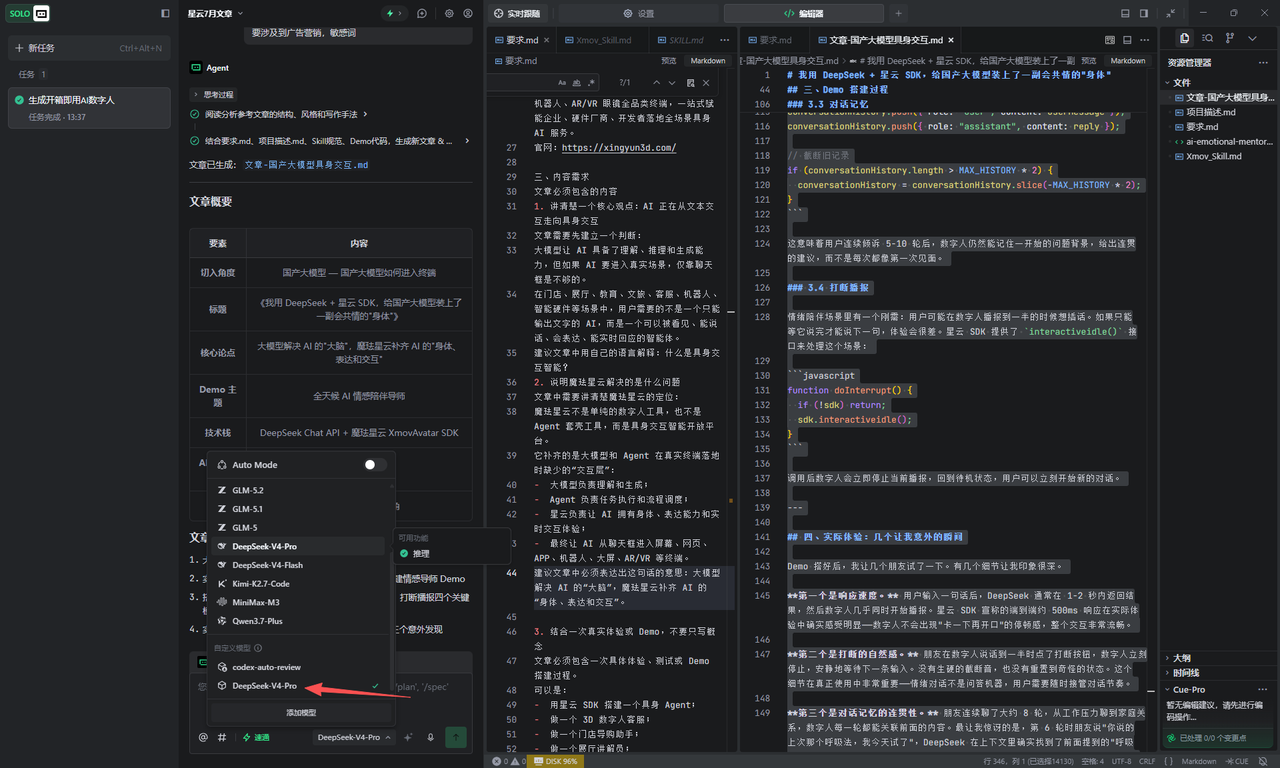Expand the 思考过程 section

(x=211, y=94)
